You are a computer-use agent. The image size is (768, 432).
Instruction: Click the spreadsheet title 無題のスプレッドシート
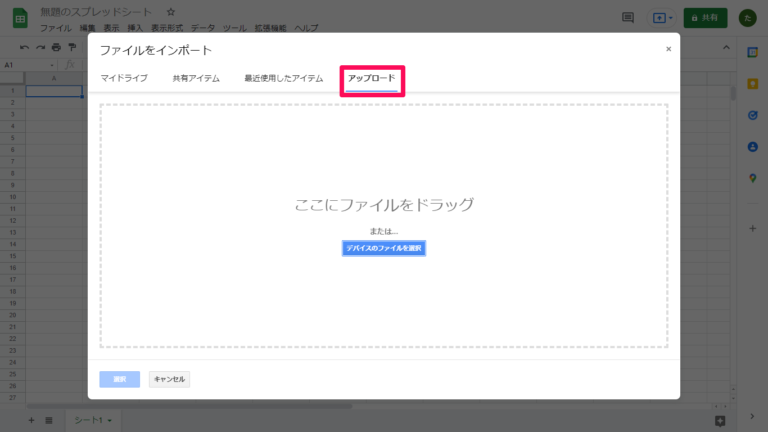pos(96,12)
